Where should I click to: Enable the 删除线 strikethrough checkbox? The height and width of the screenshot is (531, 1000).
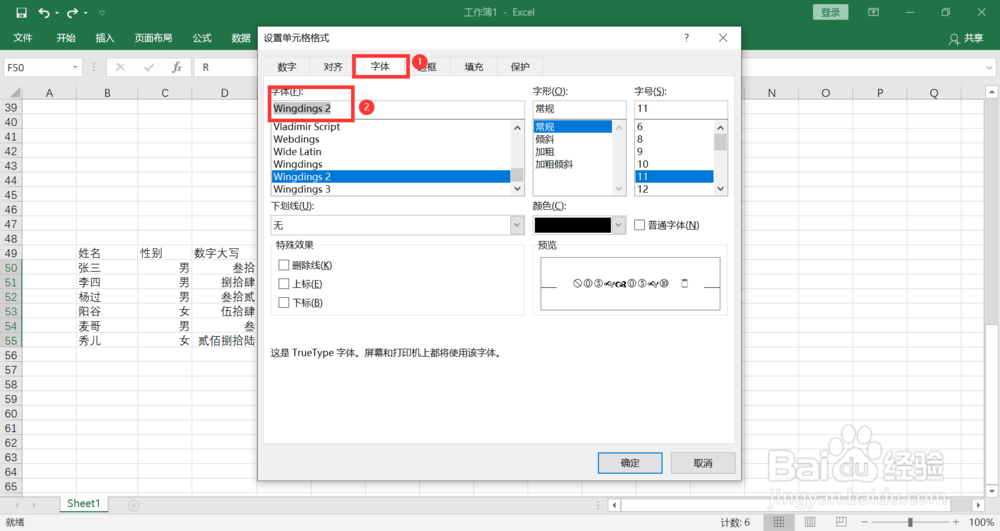pos(284,265)
